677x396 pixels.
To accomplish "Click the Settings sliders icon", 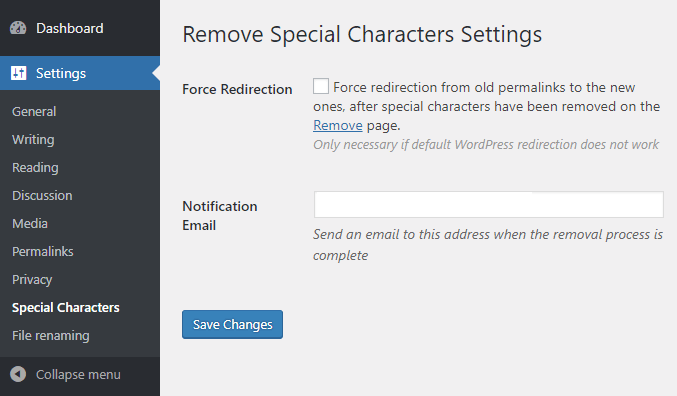I will [19, 73].
